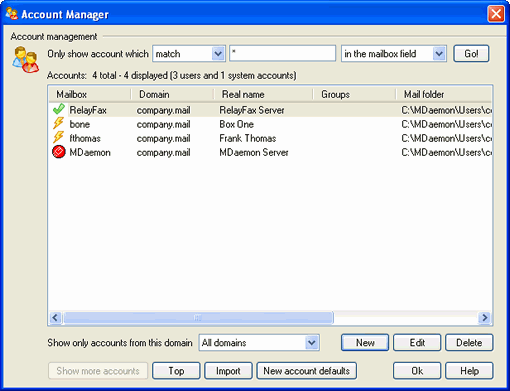The width and height of the screenshot is (510, 391).
Task: Click 'RelayFax Server' real name cell
Action: click(x=252, y=110)
